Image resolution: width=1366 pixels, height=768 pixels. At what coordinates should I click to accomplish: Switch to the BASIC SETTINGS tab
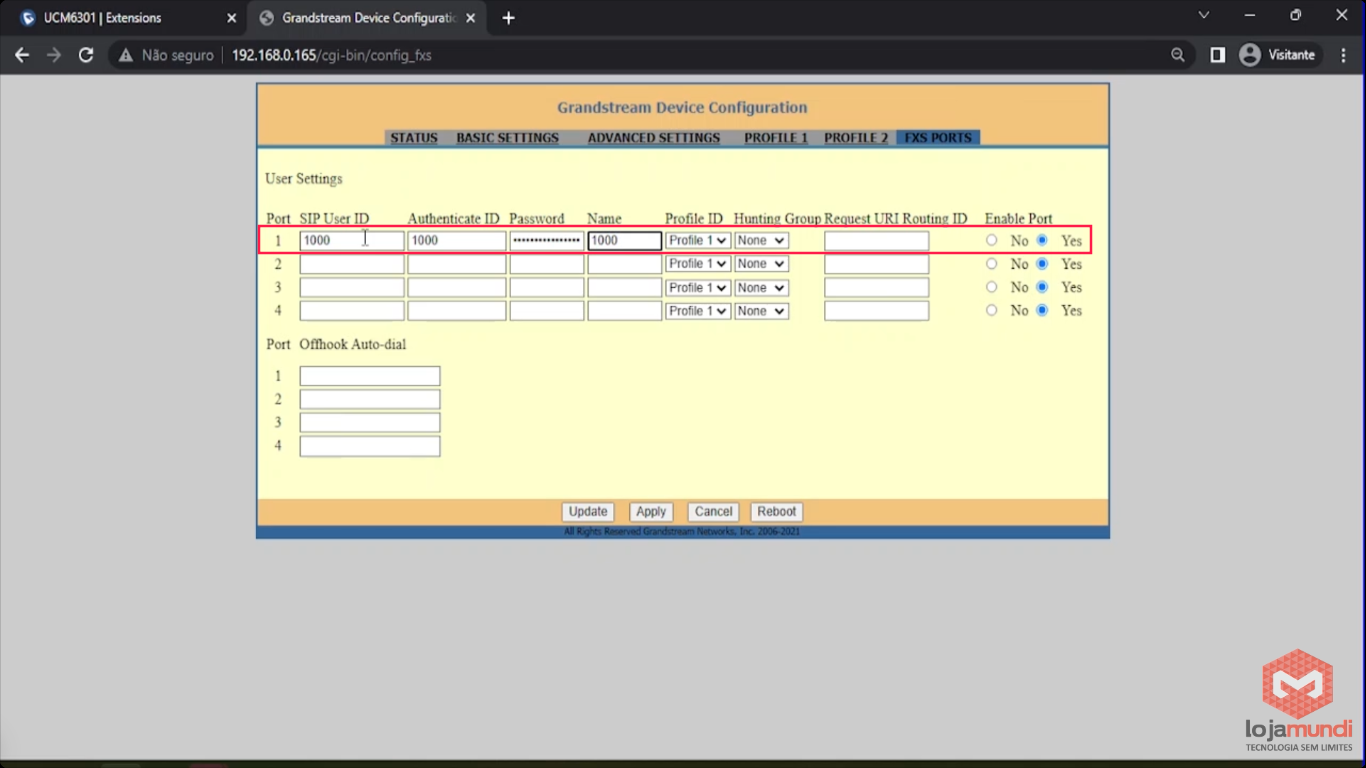(507, 138)
